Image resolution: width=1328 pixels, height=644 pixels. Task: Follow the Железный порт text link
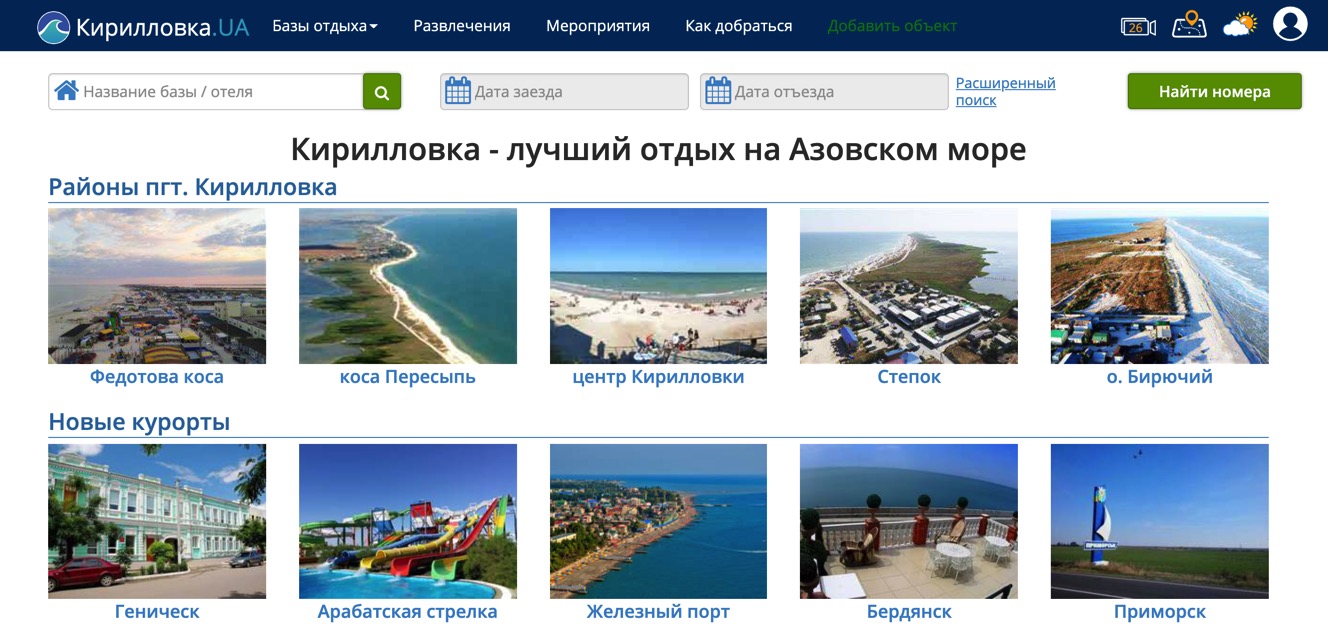point(658,612)
